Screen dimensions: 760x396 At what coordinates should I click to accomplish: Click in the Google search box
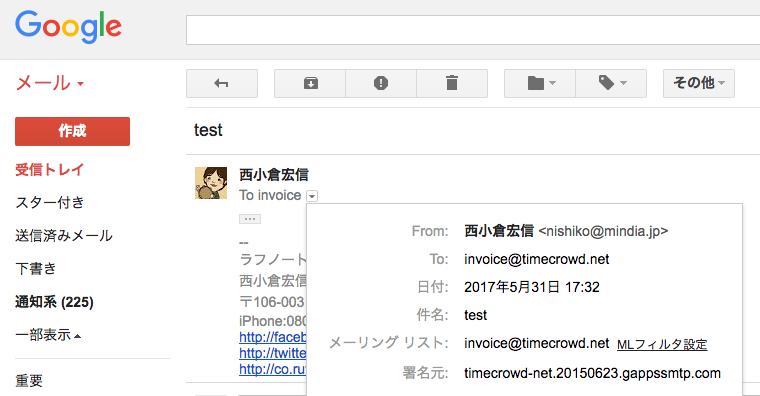click(x=473, y=30)
